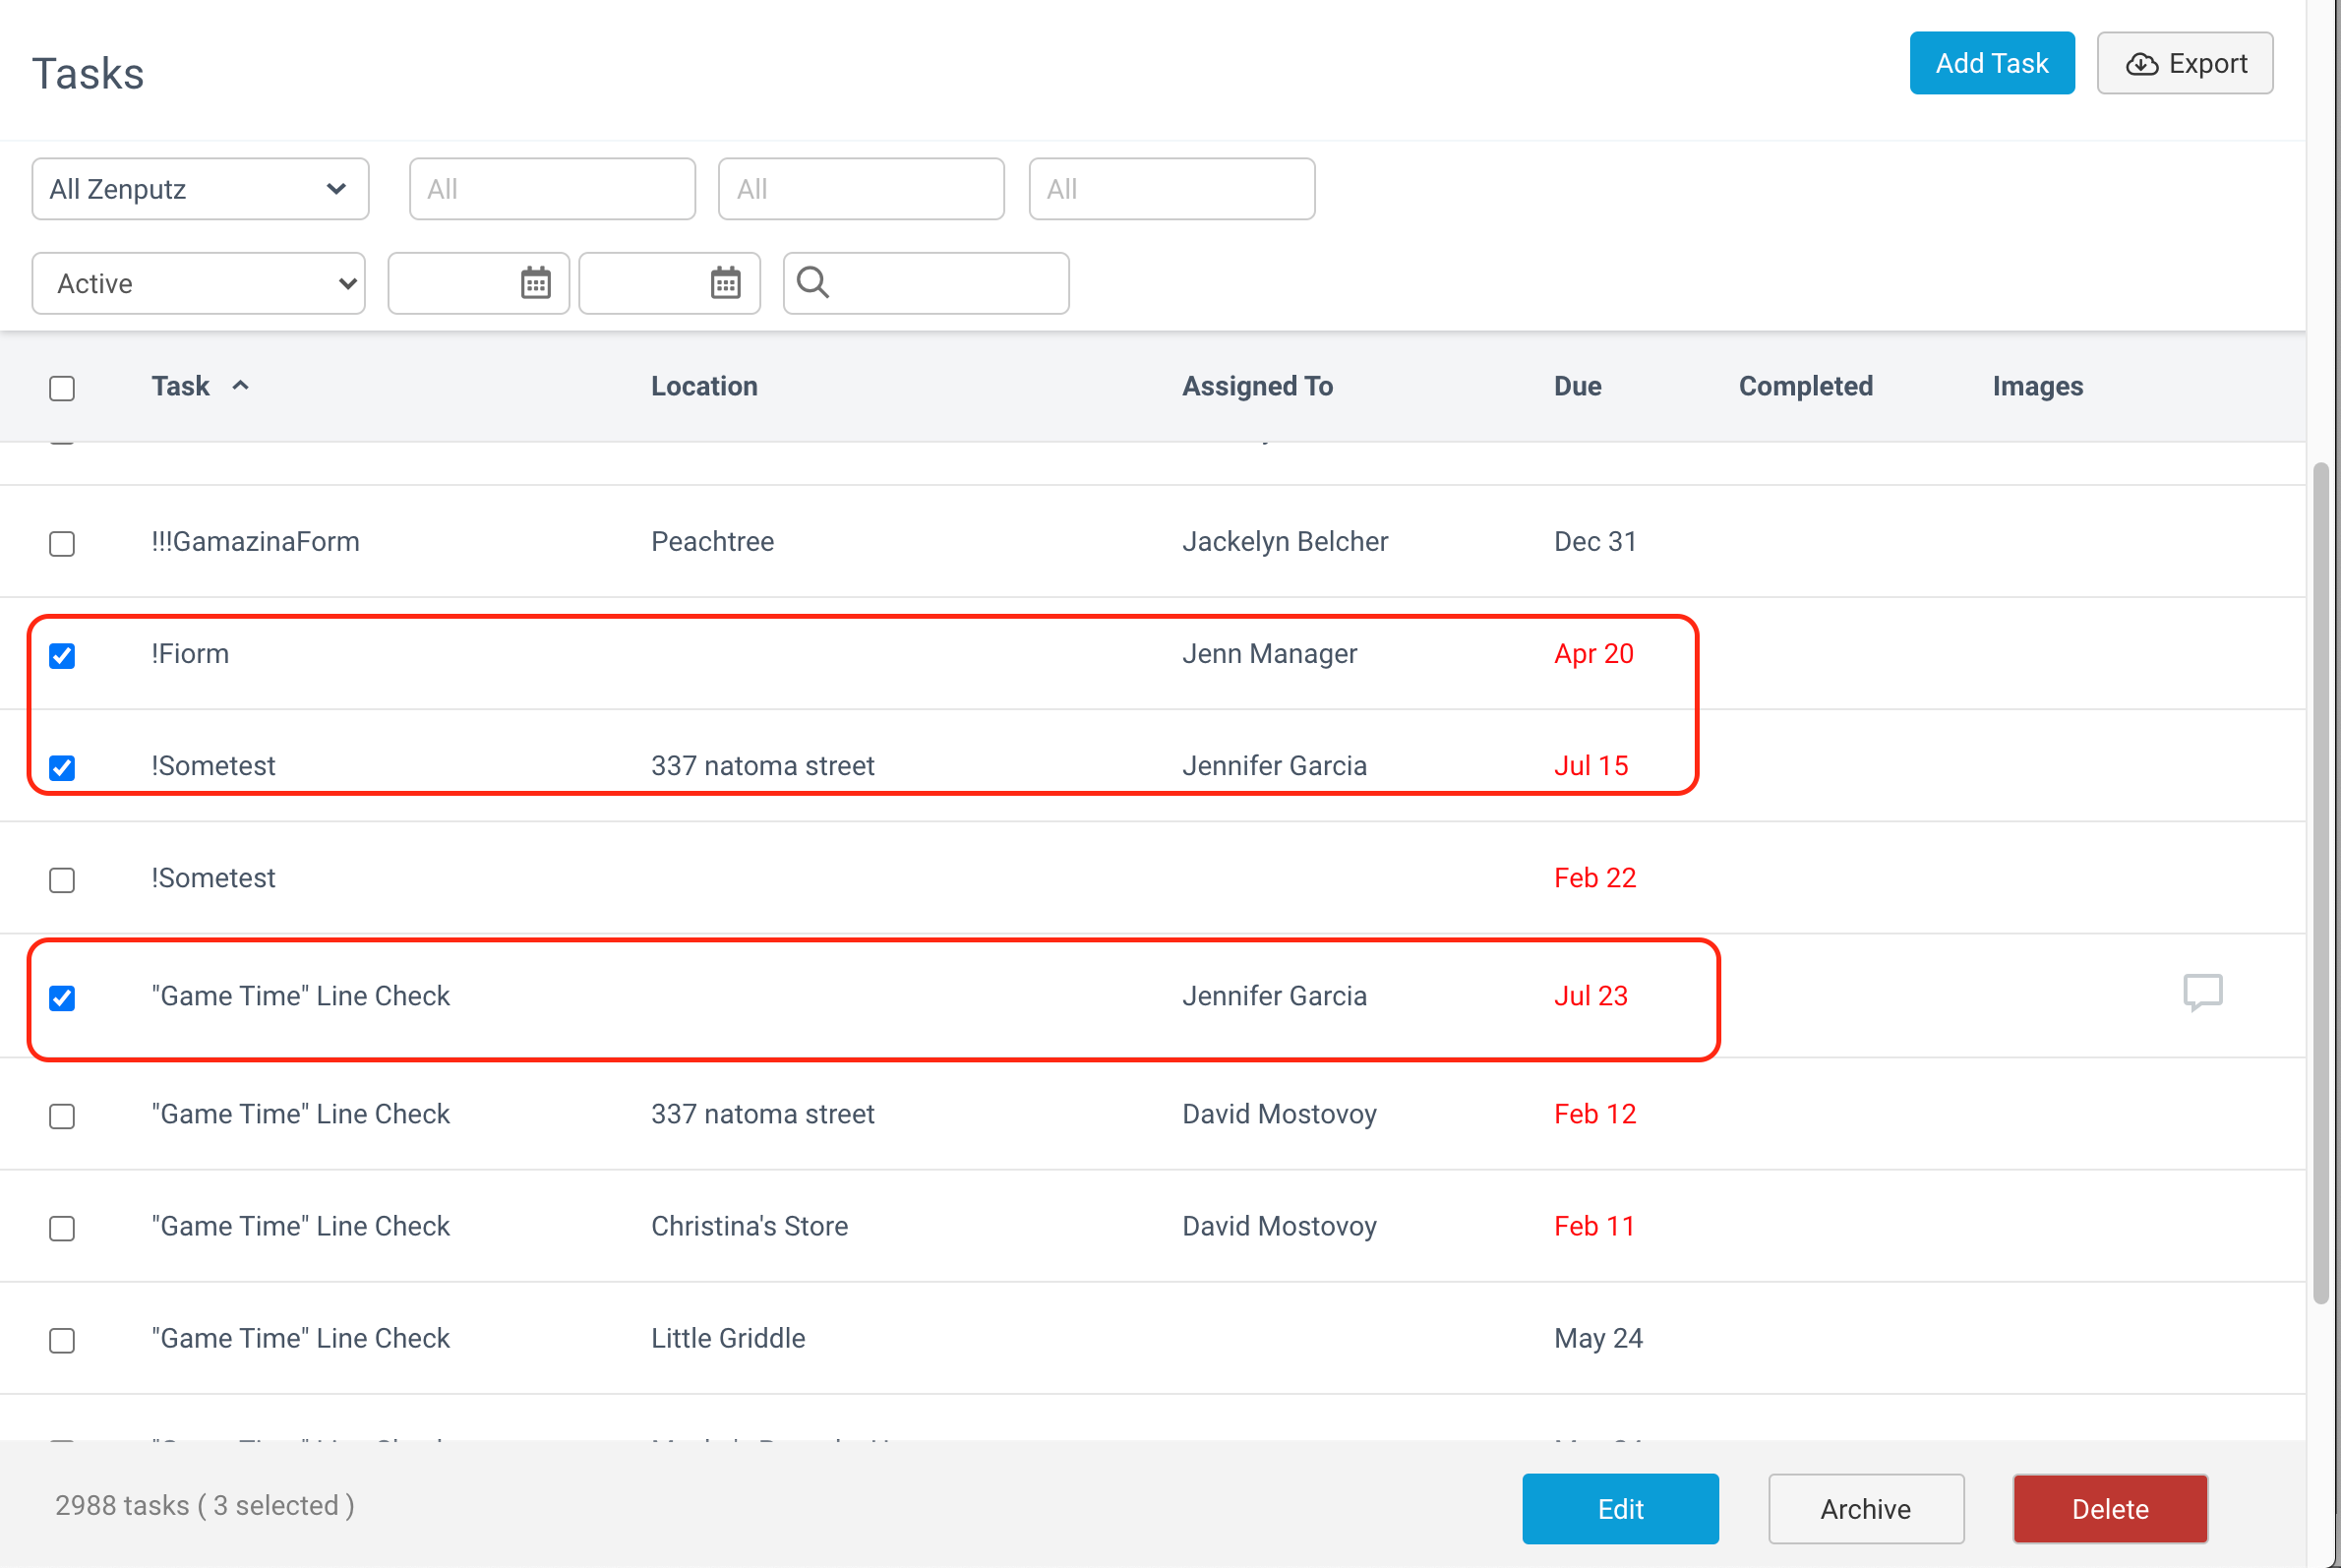The width and height of the screenshot is (2341, 1568).
Task: Click the Task column sort arrow
Action: click(240, 385)
